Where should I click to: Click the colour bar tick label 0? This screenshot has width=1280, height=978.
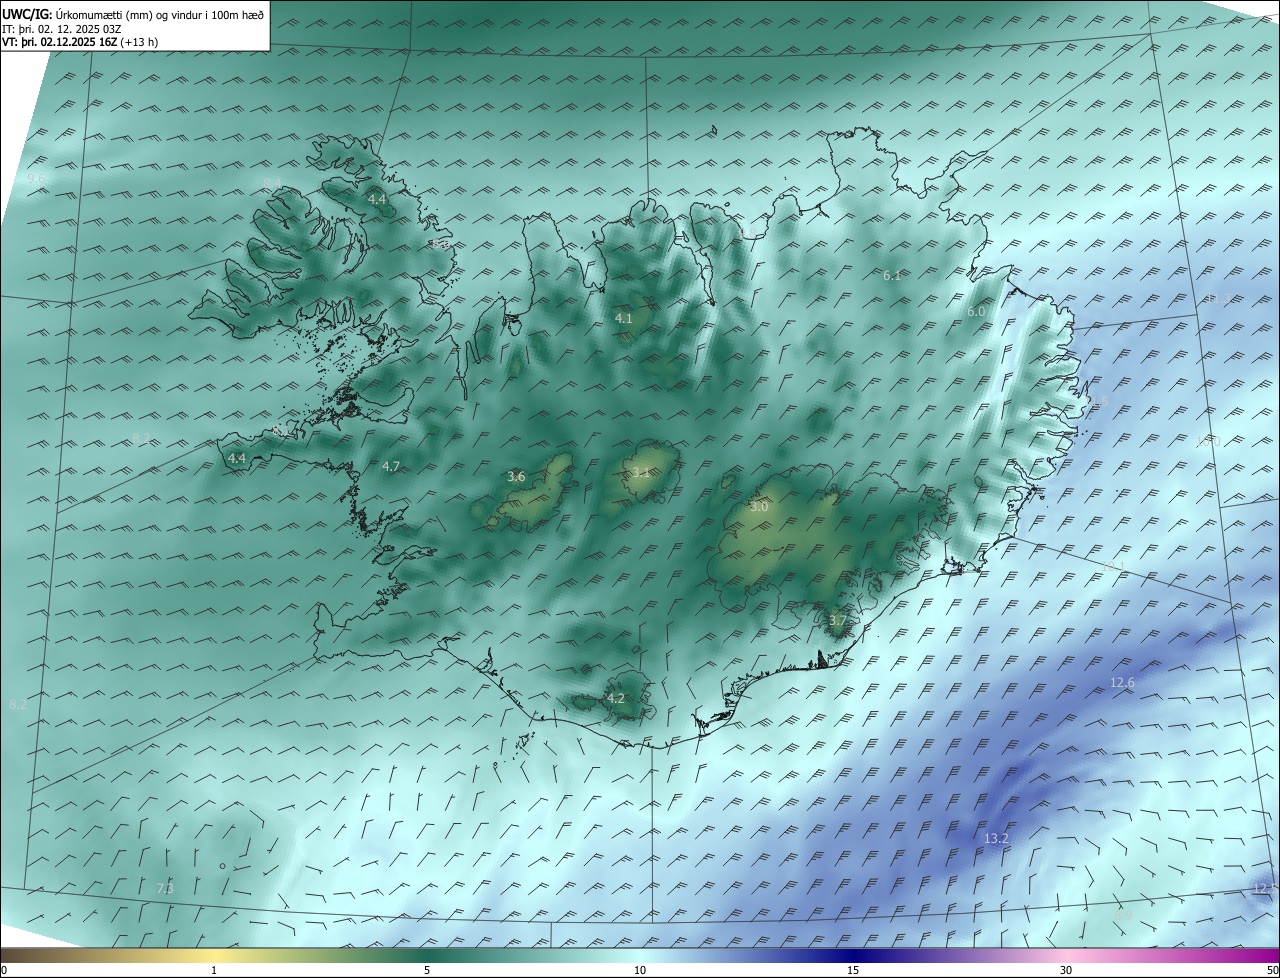point(4,970)
